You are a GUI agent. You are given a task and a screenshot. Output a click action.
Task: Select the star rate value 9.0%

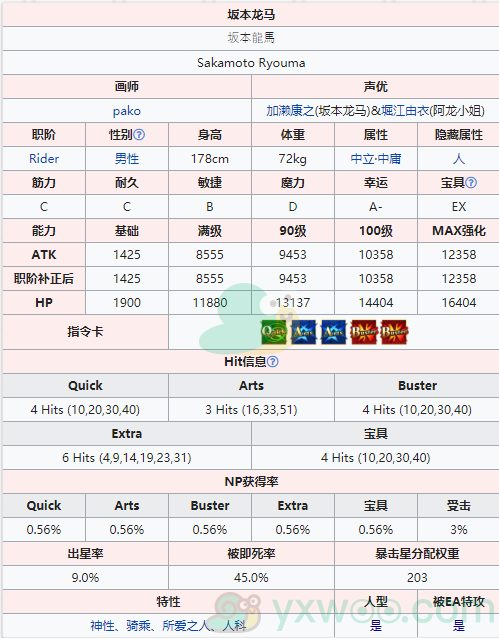pos(85,578)
